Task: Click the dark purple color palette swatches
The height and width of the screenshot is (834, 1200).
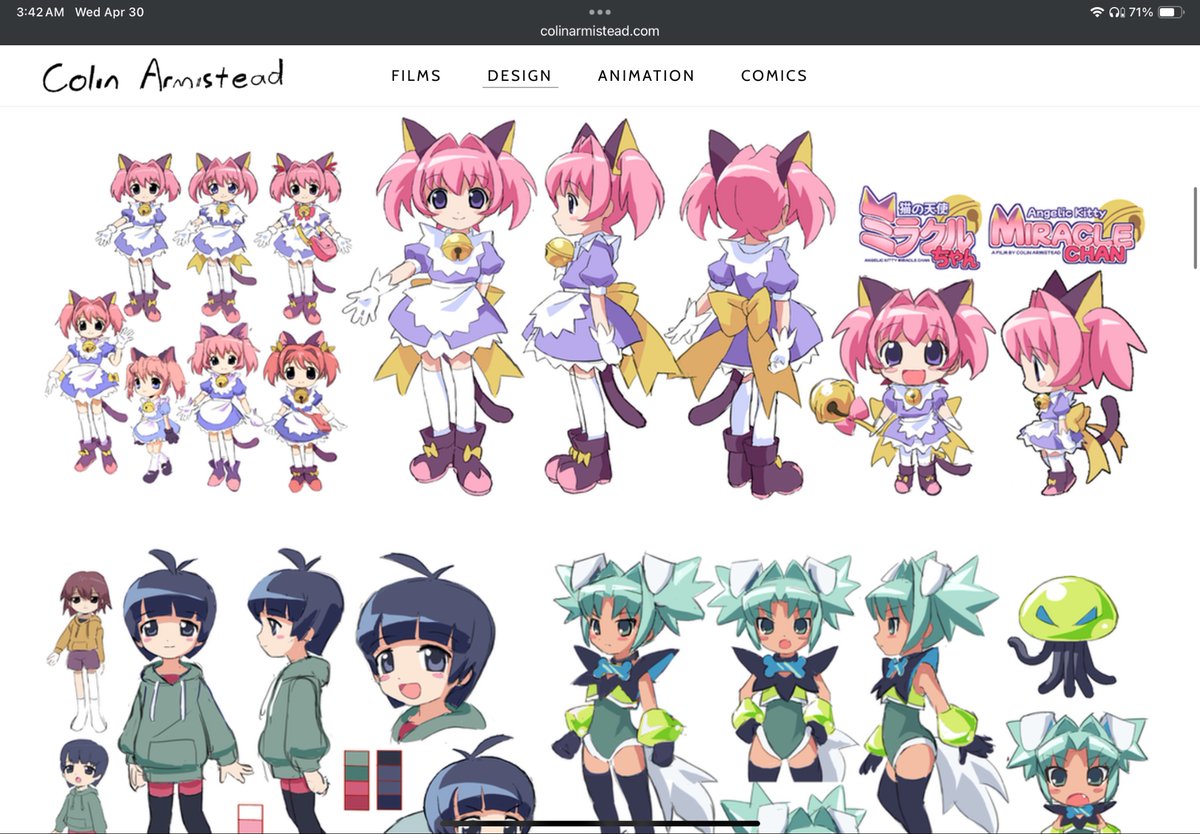Action: 389,780
